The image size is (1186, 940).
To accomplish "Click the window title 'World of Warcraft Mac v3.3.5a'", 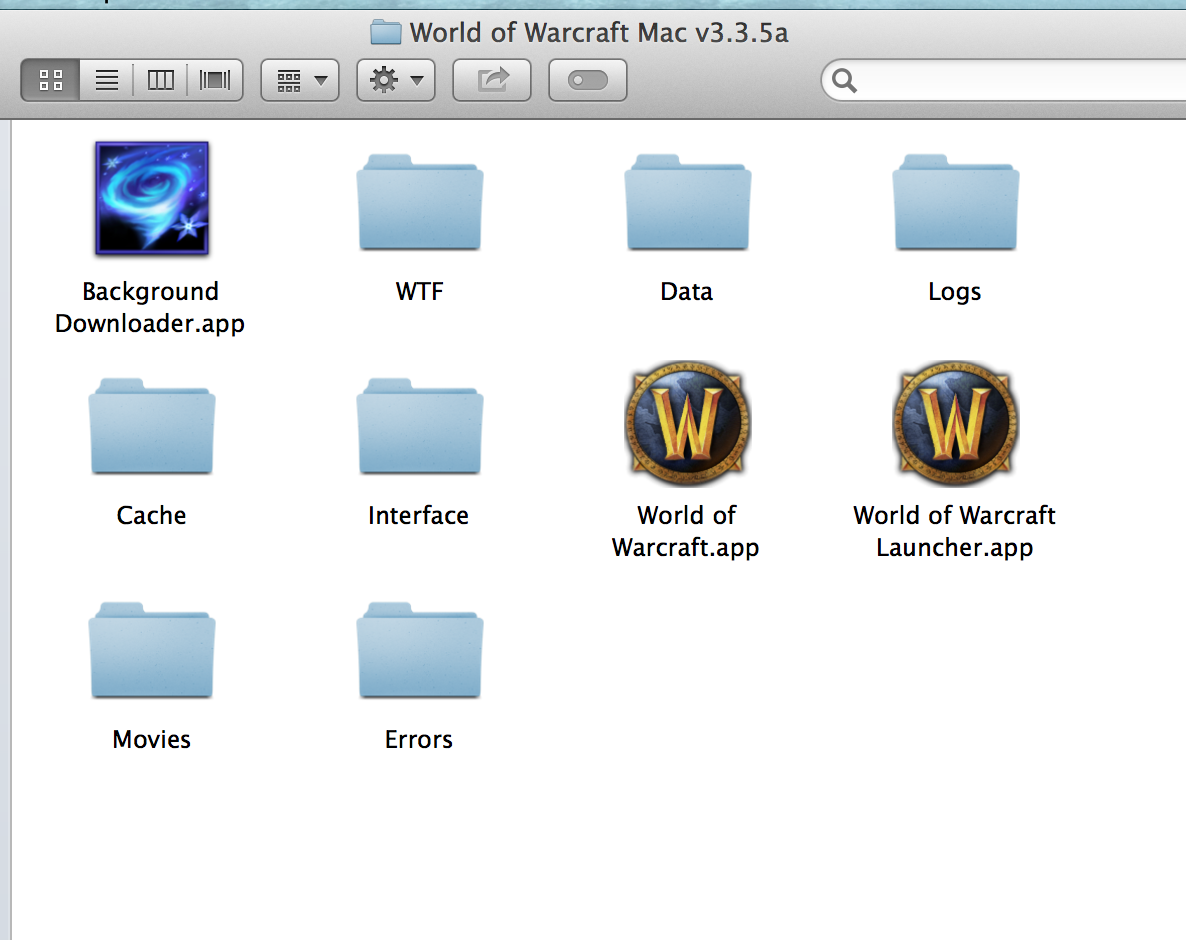I will 599,33.
